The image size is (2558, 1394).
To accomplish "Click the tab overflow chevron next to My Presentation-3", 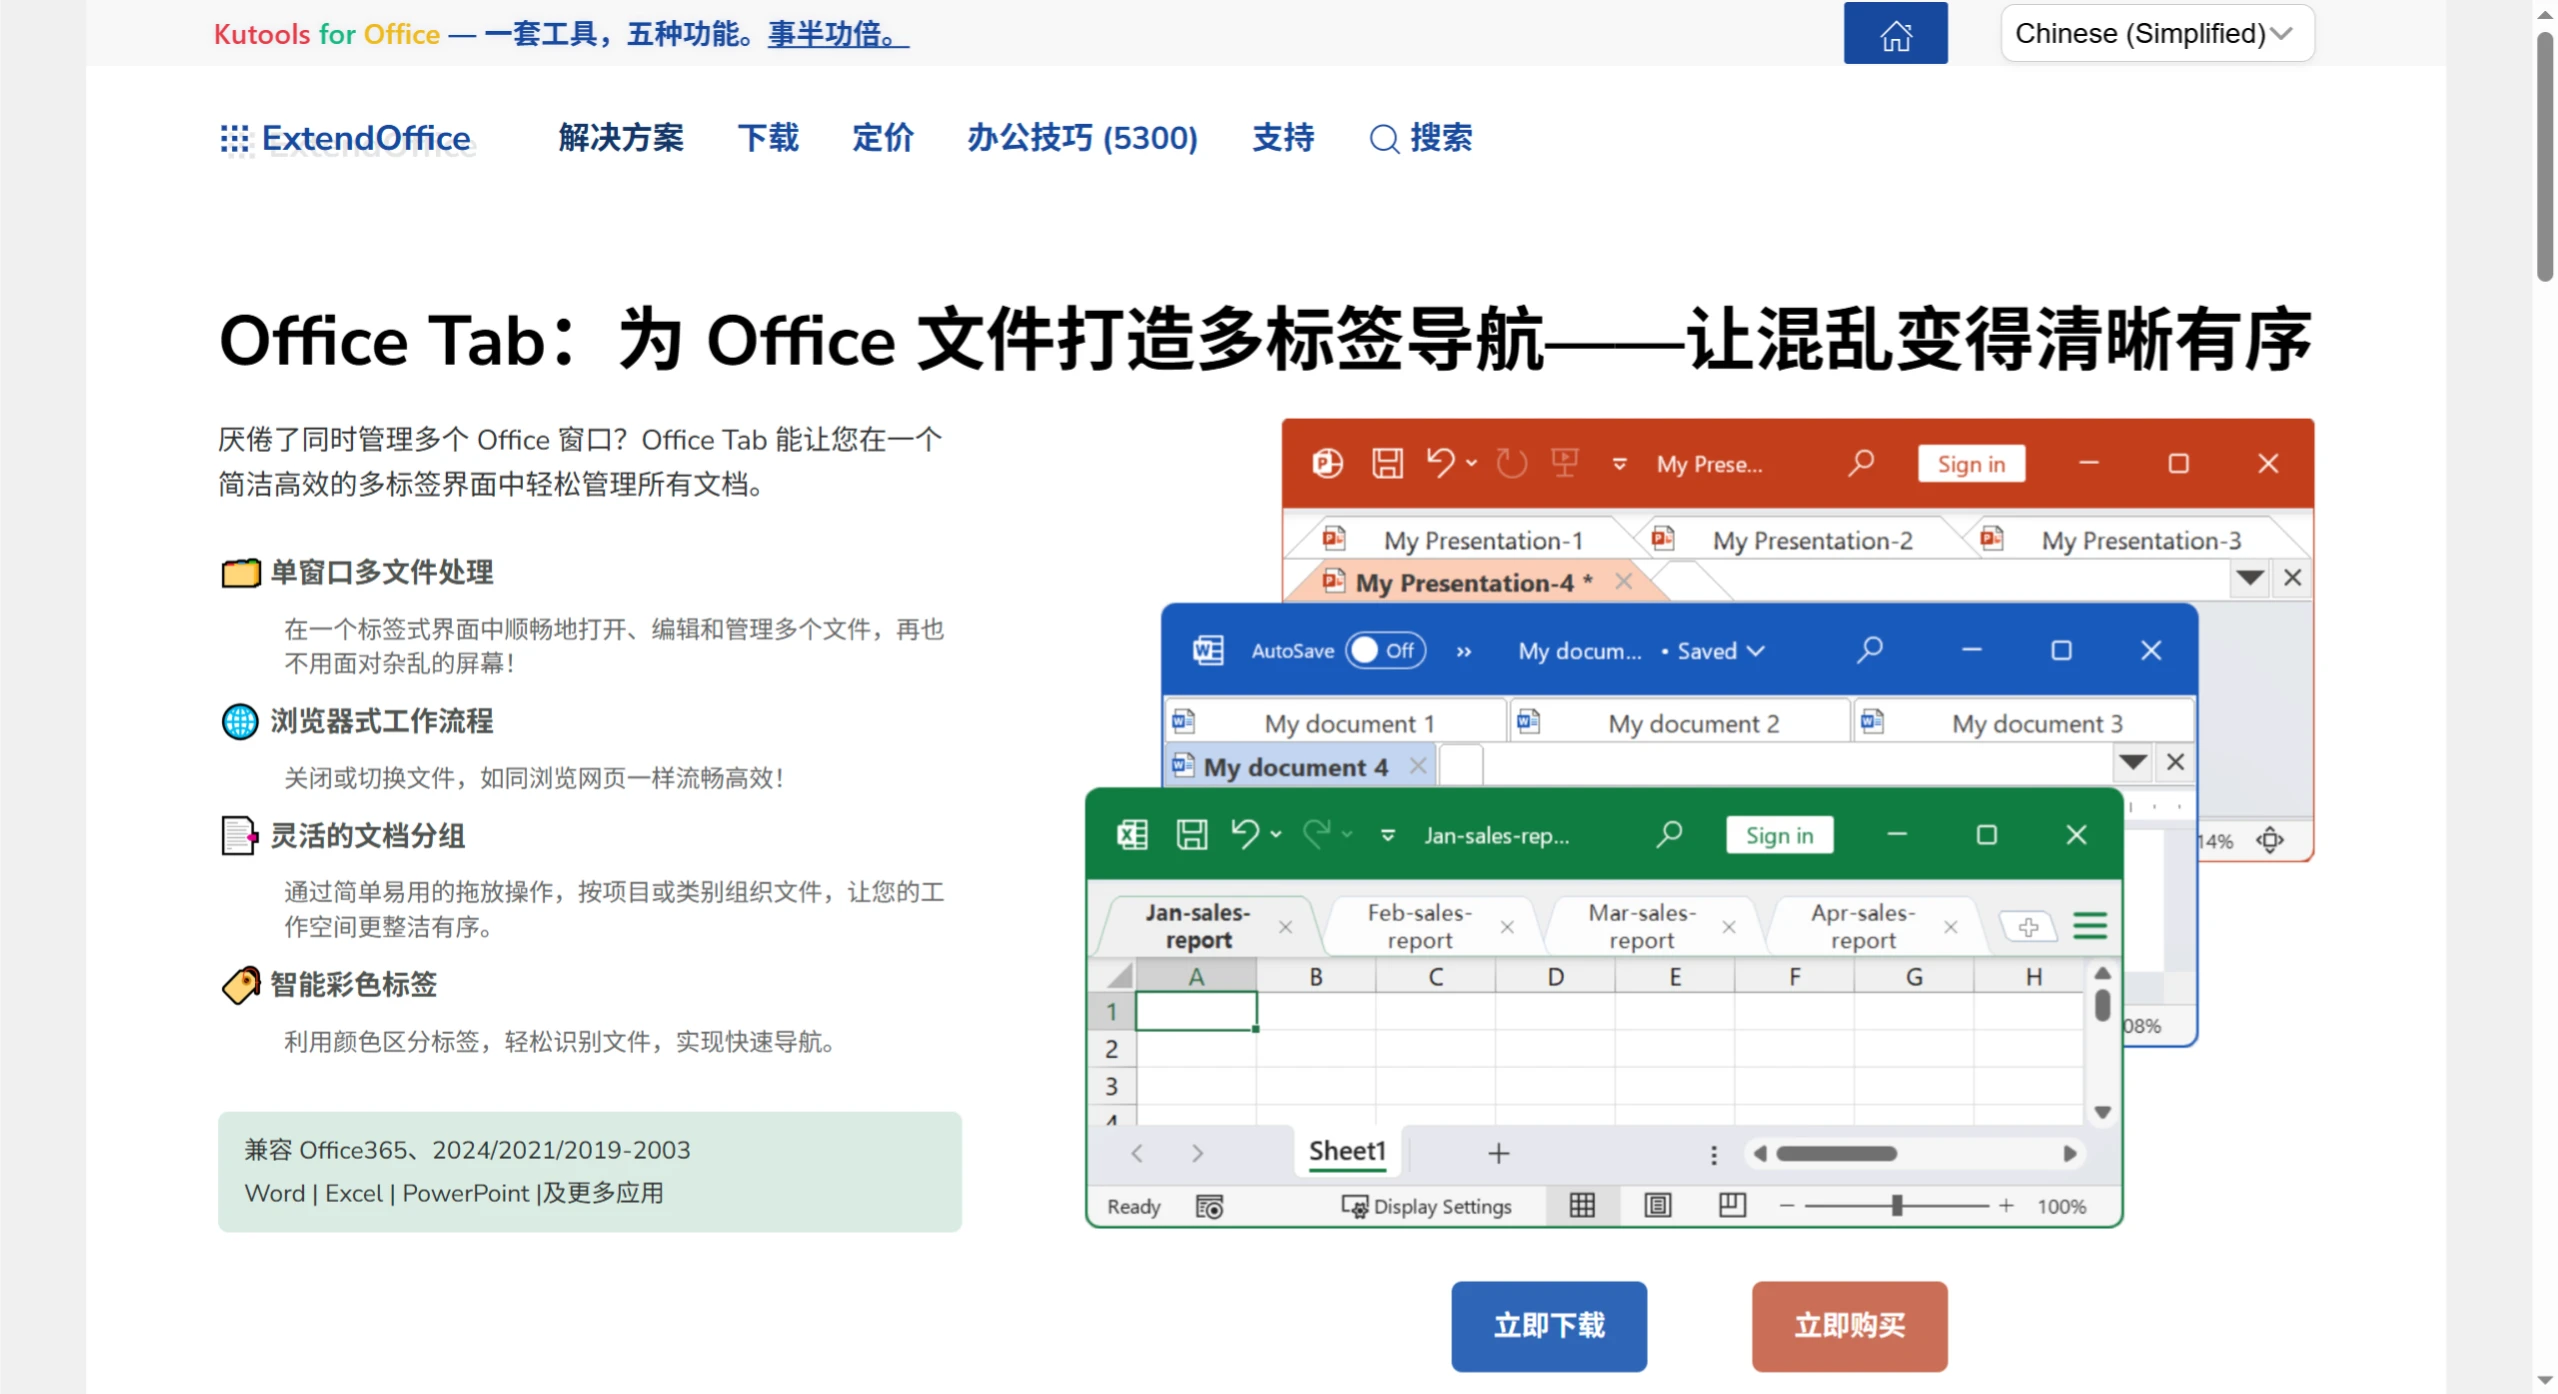I will coord(2249,577).
